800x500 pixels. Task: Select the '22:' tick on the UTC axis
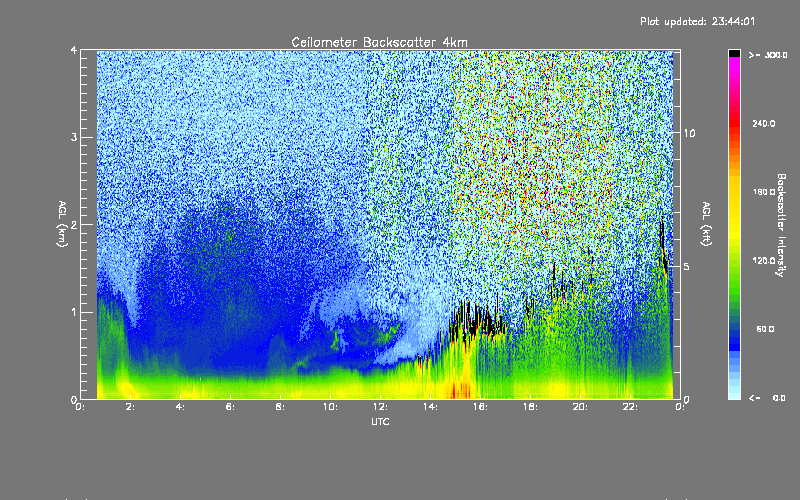pos(630,407)
